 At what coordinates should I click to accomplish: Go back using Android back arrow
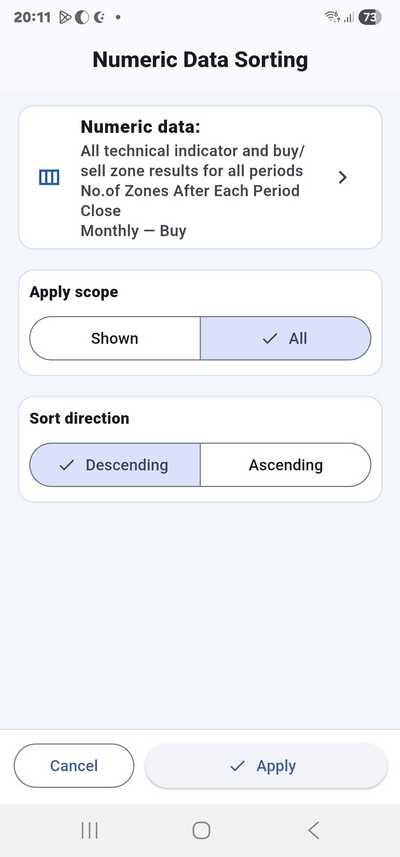pyautogui.click(x=313, y=831)
